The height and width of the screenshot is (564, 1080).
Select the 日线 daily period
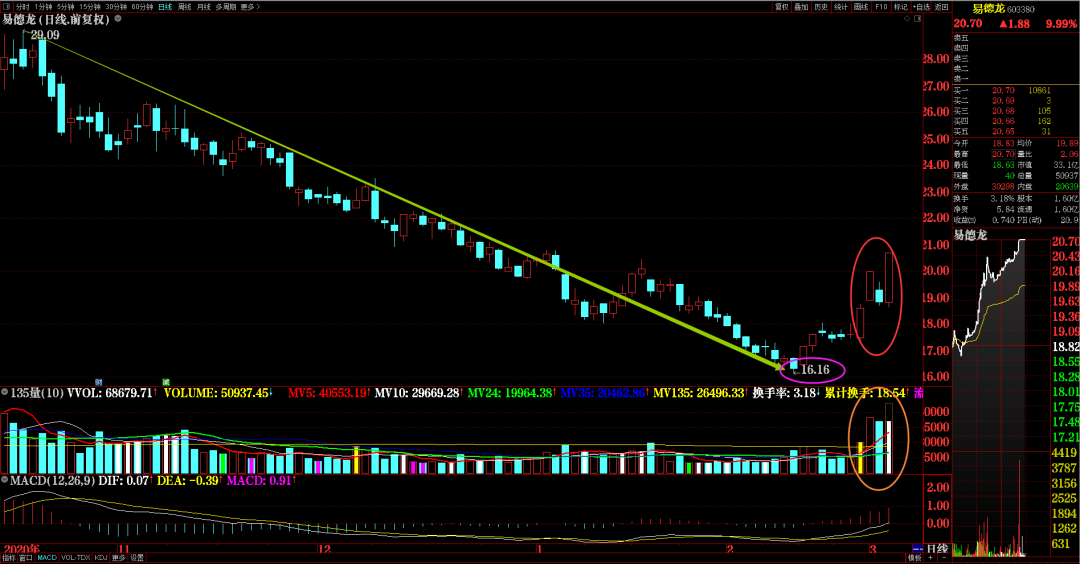click(165, 6)
